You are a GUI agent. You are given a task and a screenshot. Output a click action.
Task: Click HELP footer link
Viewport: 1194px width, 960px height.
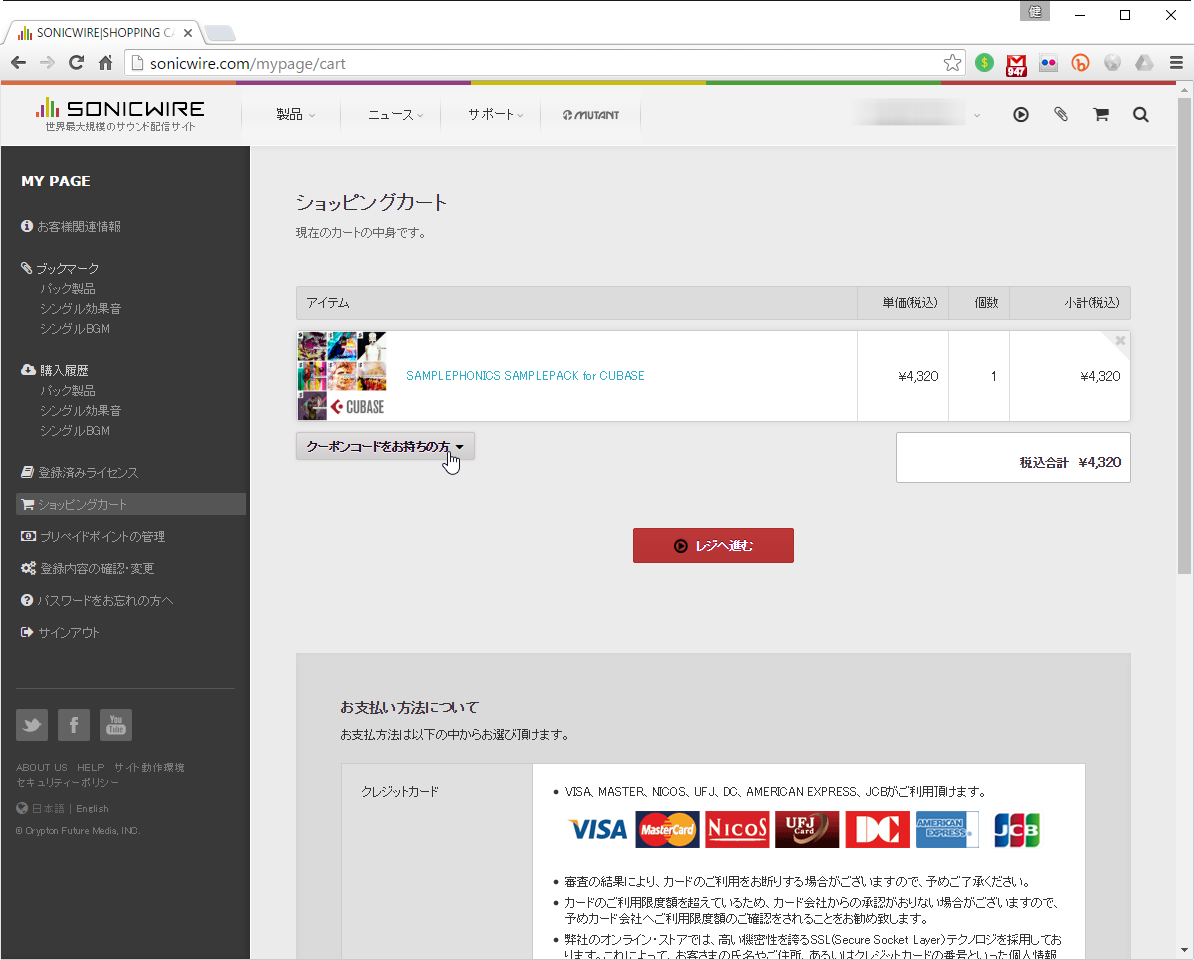91,767
